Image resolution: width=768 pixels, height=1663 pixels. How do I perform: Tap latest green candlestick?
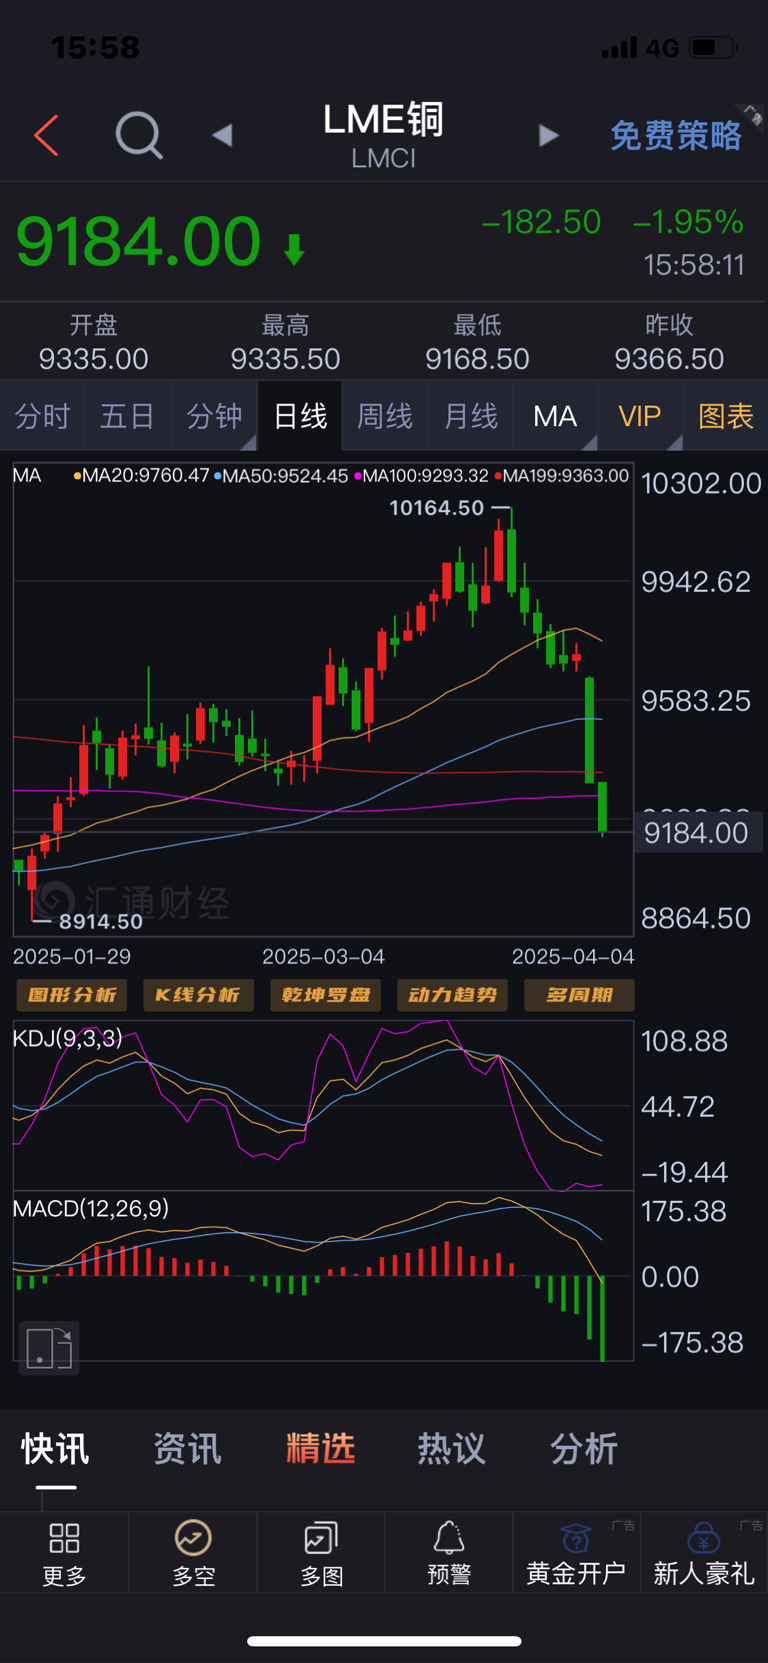[x=603, y=807]
